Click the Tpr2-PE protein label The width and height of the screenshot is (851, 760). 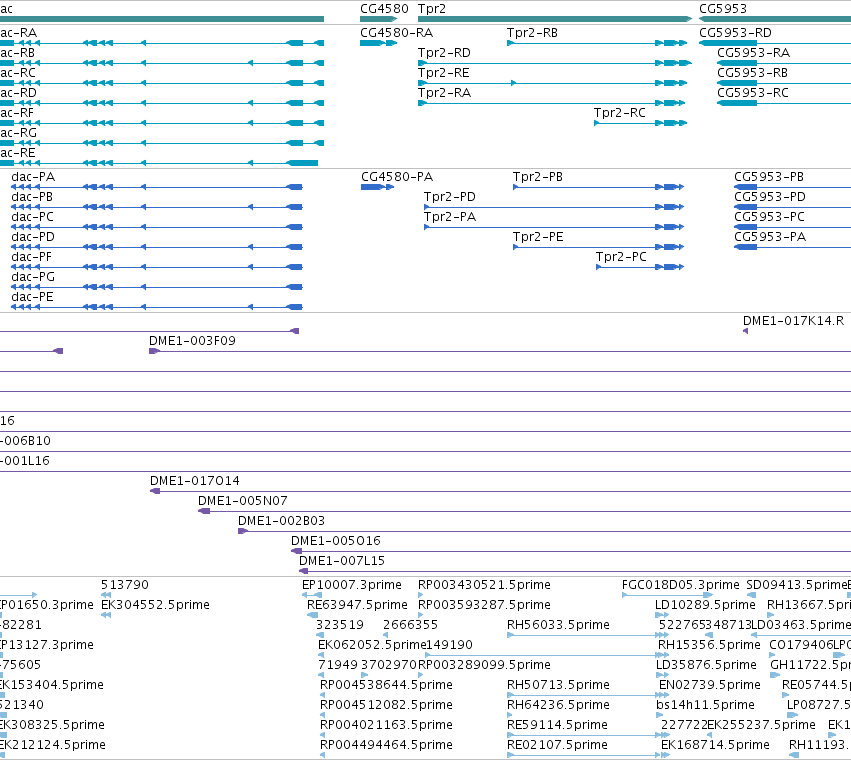538,237
